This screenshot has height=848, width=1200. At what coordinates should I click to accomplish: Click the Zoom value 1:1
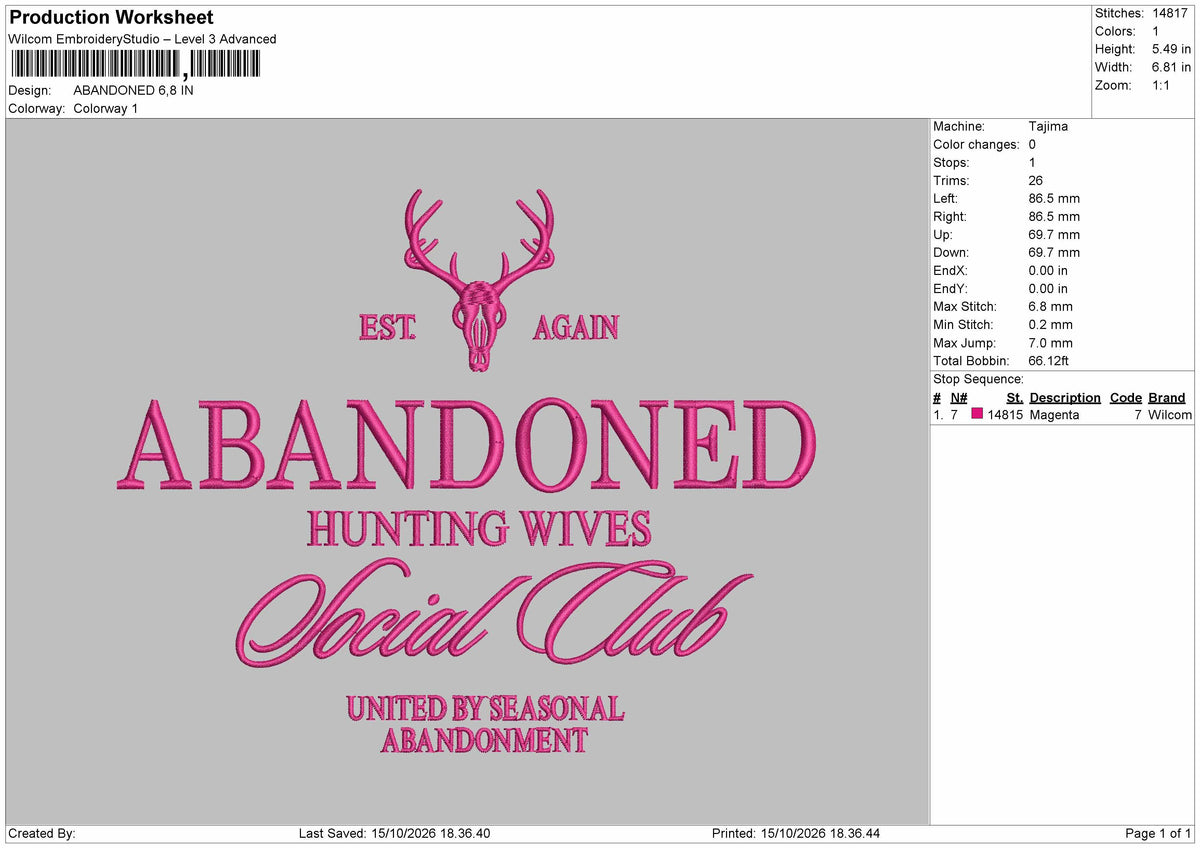(x=1162, y=85)
